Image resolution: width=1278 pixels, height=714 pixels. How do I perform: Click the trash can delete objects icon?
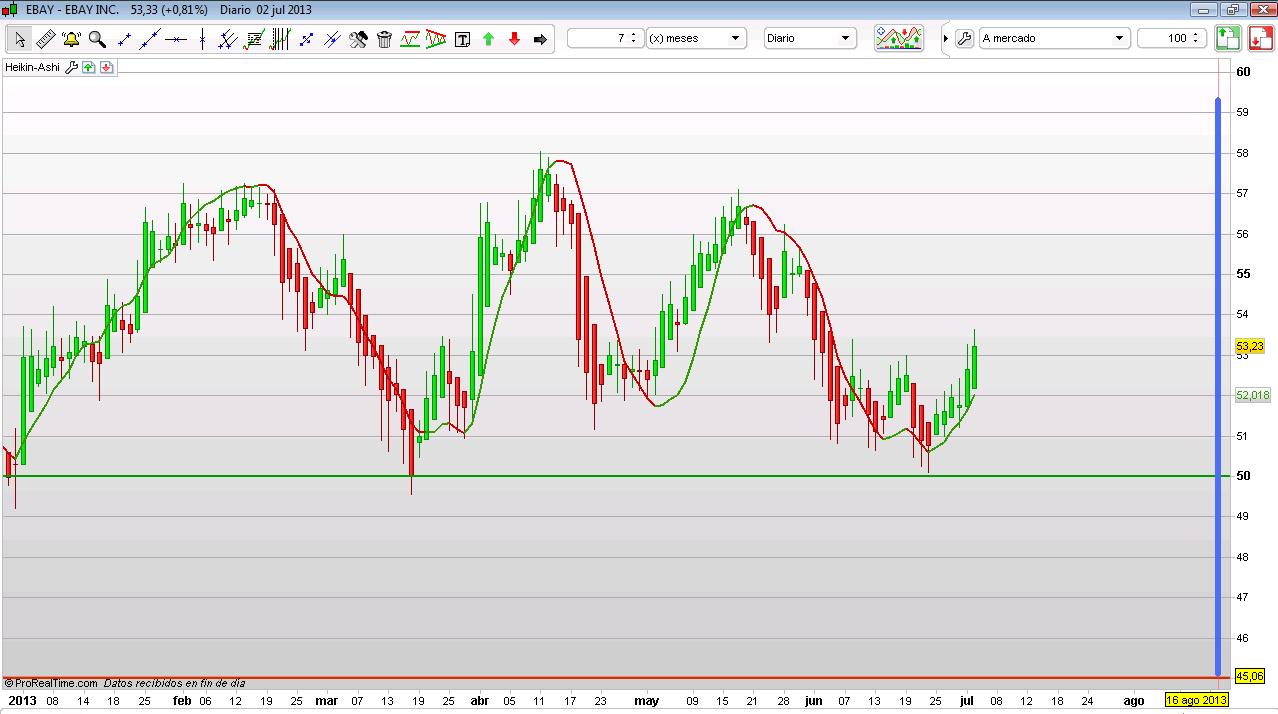tap(384, 39)
